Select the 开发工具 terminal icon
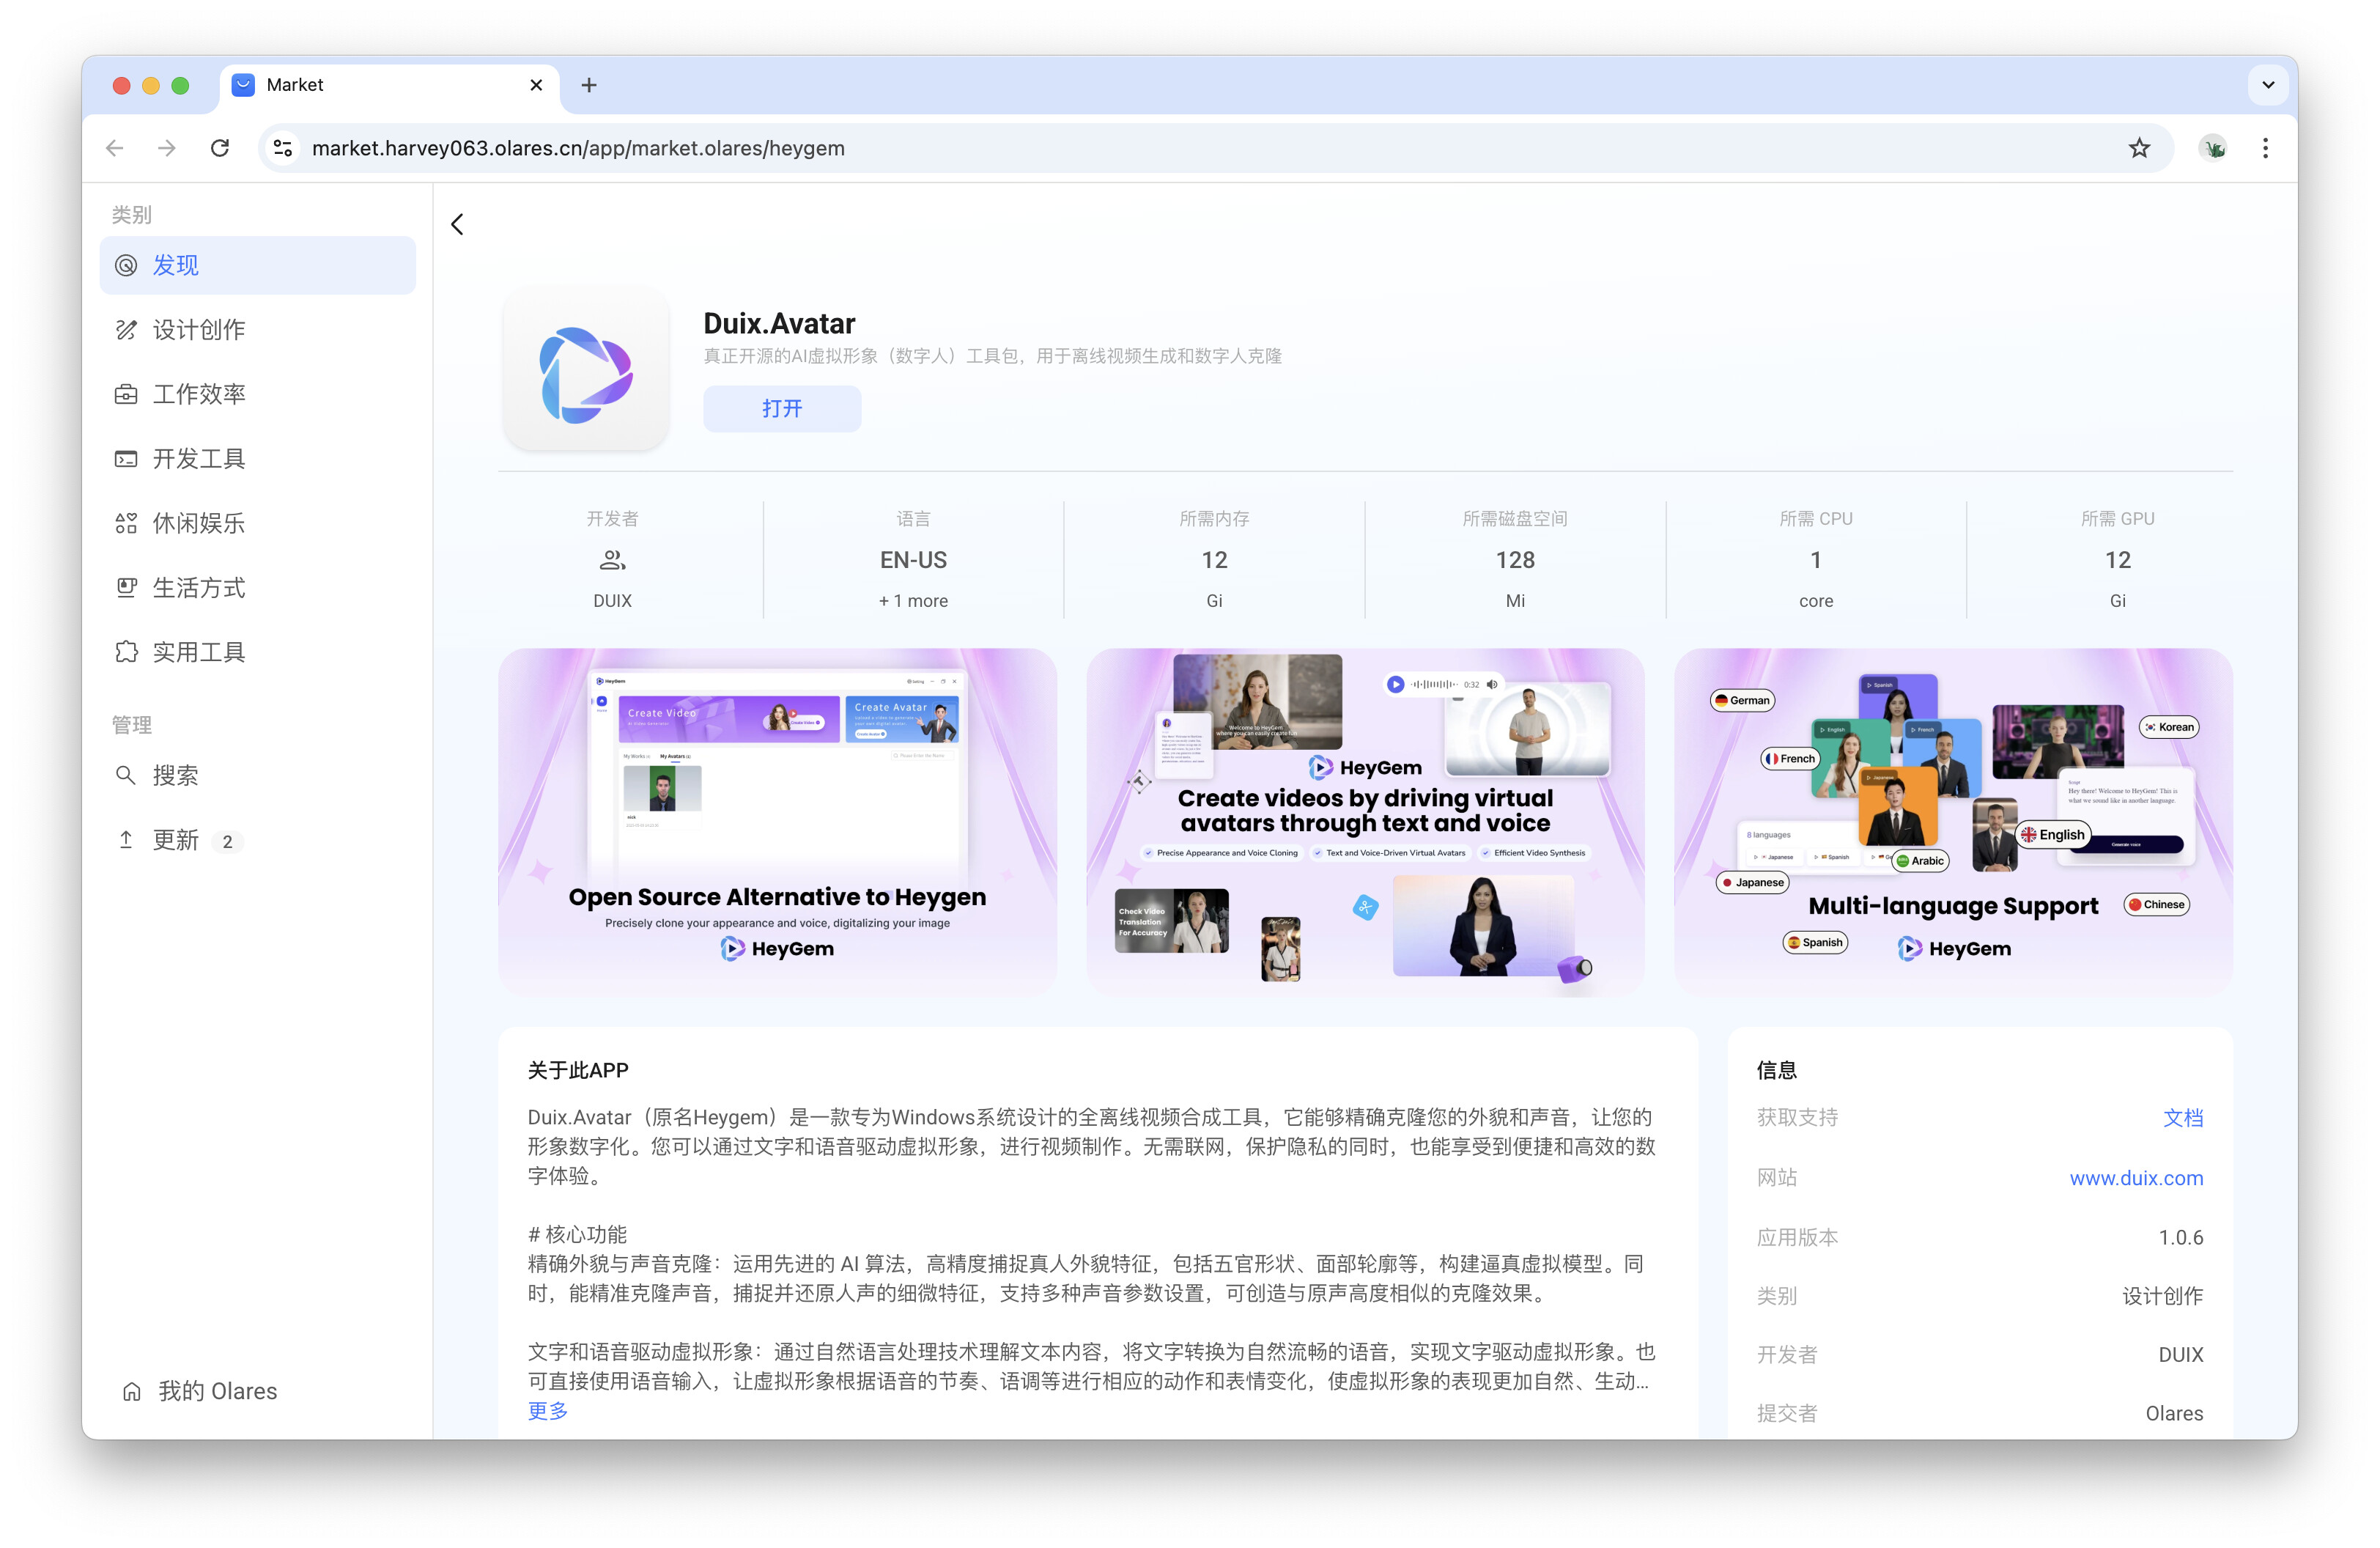This screenshot has height=1548, width=2380. (126, 459)
